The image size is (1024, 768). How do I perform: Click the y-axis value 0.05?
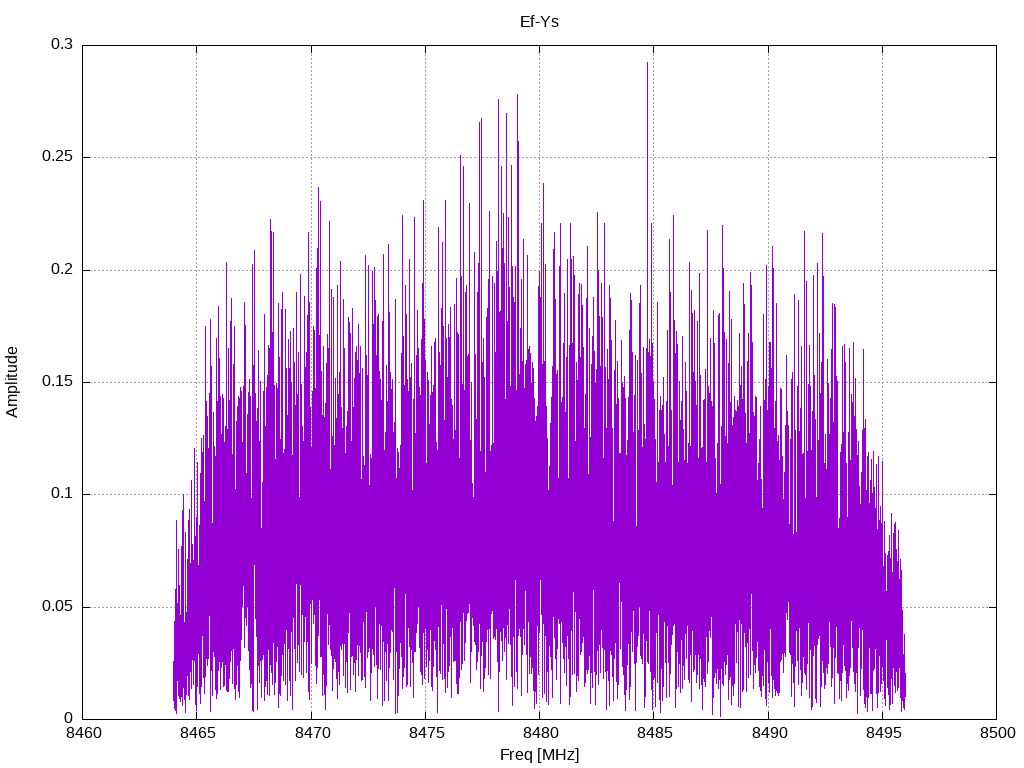[x=57, y=606]
